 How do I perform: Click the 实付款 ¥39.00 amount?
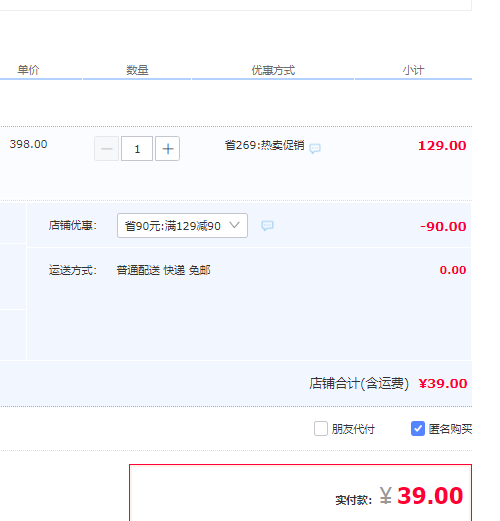pyautogui.click(x=421, y=496)
